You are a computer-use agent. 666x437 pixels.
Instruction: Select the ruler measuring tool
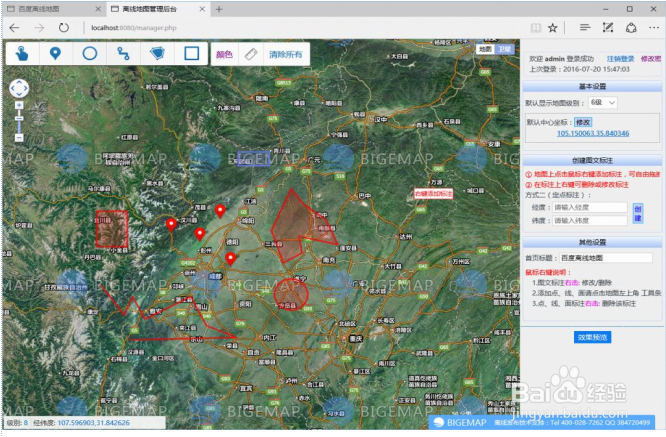coord(251,54)
